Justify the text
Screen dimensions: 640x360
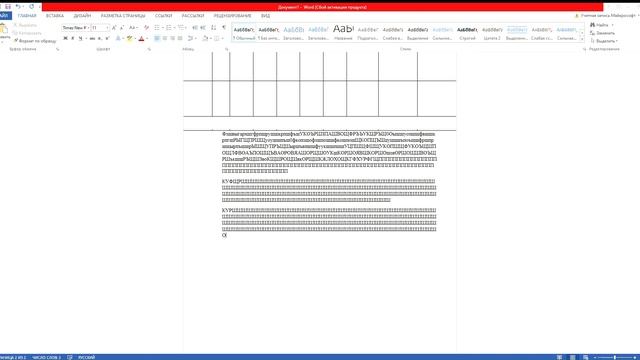[x=180, y=38]
